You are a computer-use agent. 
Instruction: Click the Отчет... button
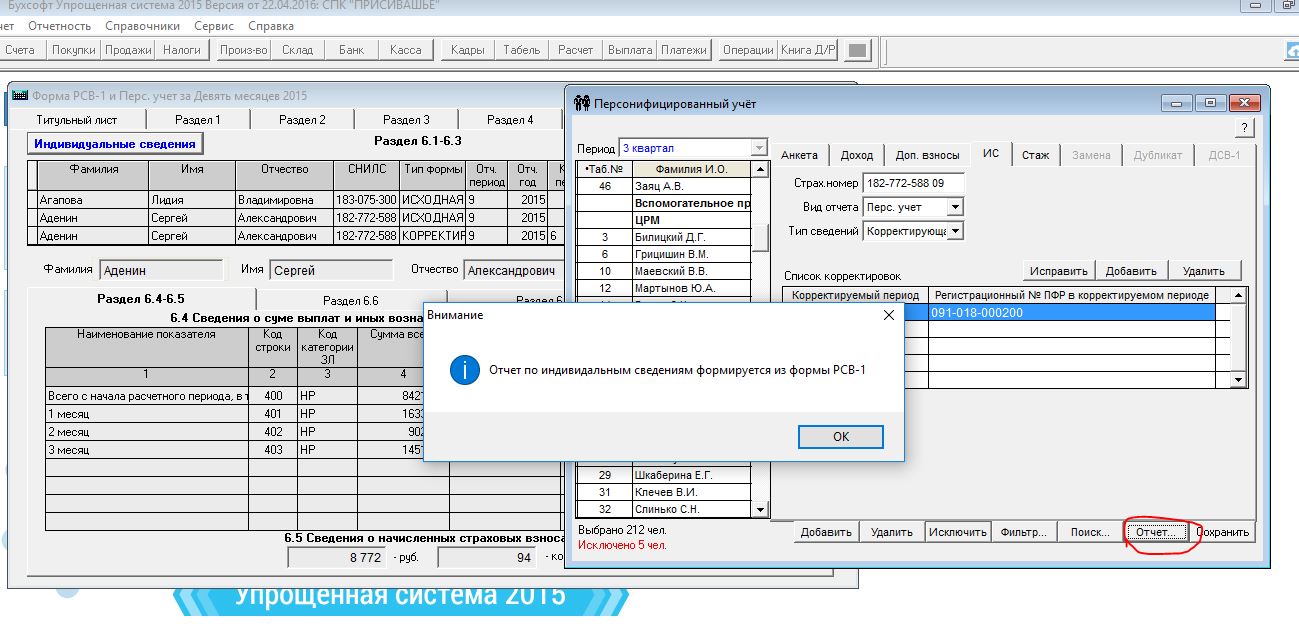(x=1160, y=532)
